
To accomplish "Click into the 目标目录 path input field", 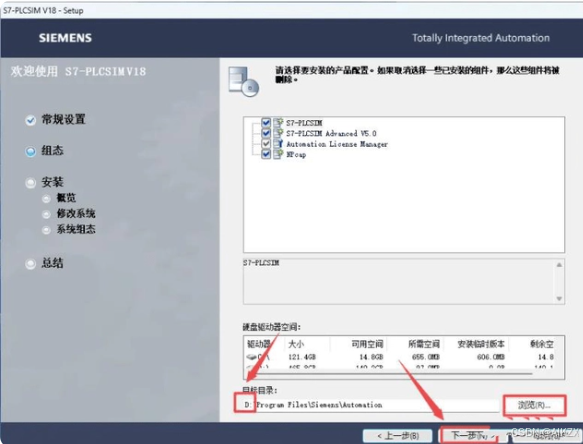I will coord(370,405).
